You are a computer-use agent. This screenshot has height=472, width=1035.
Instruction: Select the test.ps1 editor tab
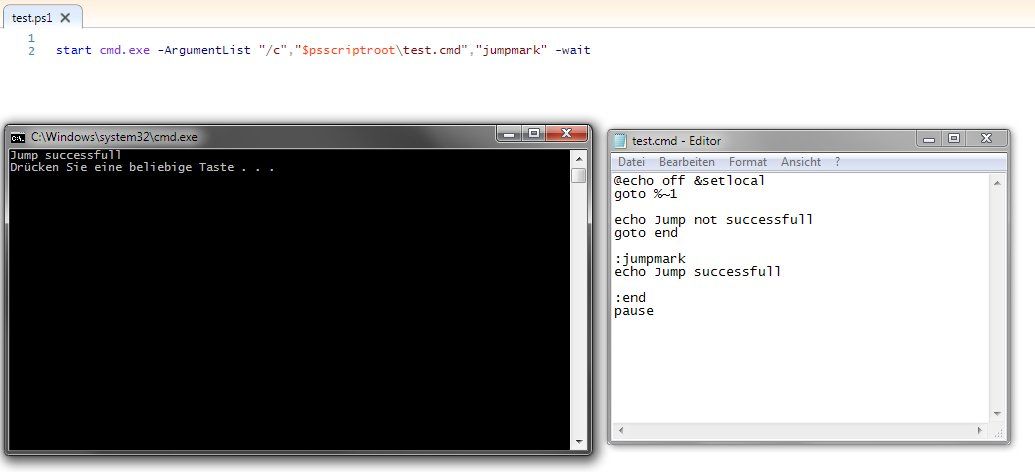pyautogui.click(x=41, y=18)
